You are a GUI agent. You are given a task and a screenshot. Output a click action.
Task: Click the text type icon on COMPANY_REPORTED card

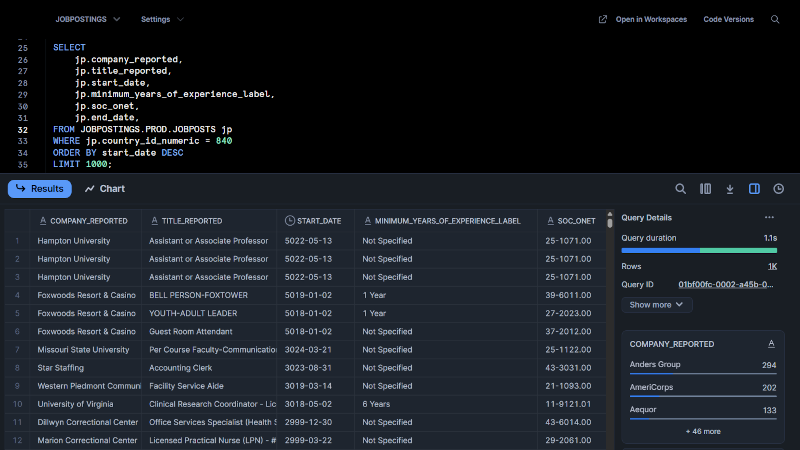[x=771, y=344]
